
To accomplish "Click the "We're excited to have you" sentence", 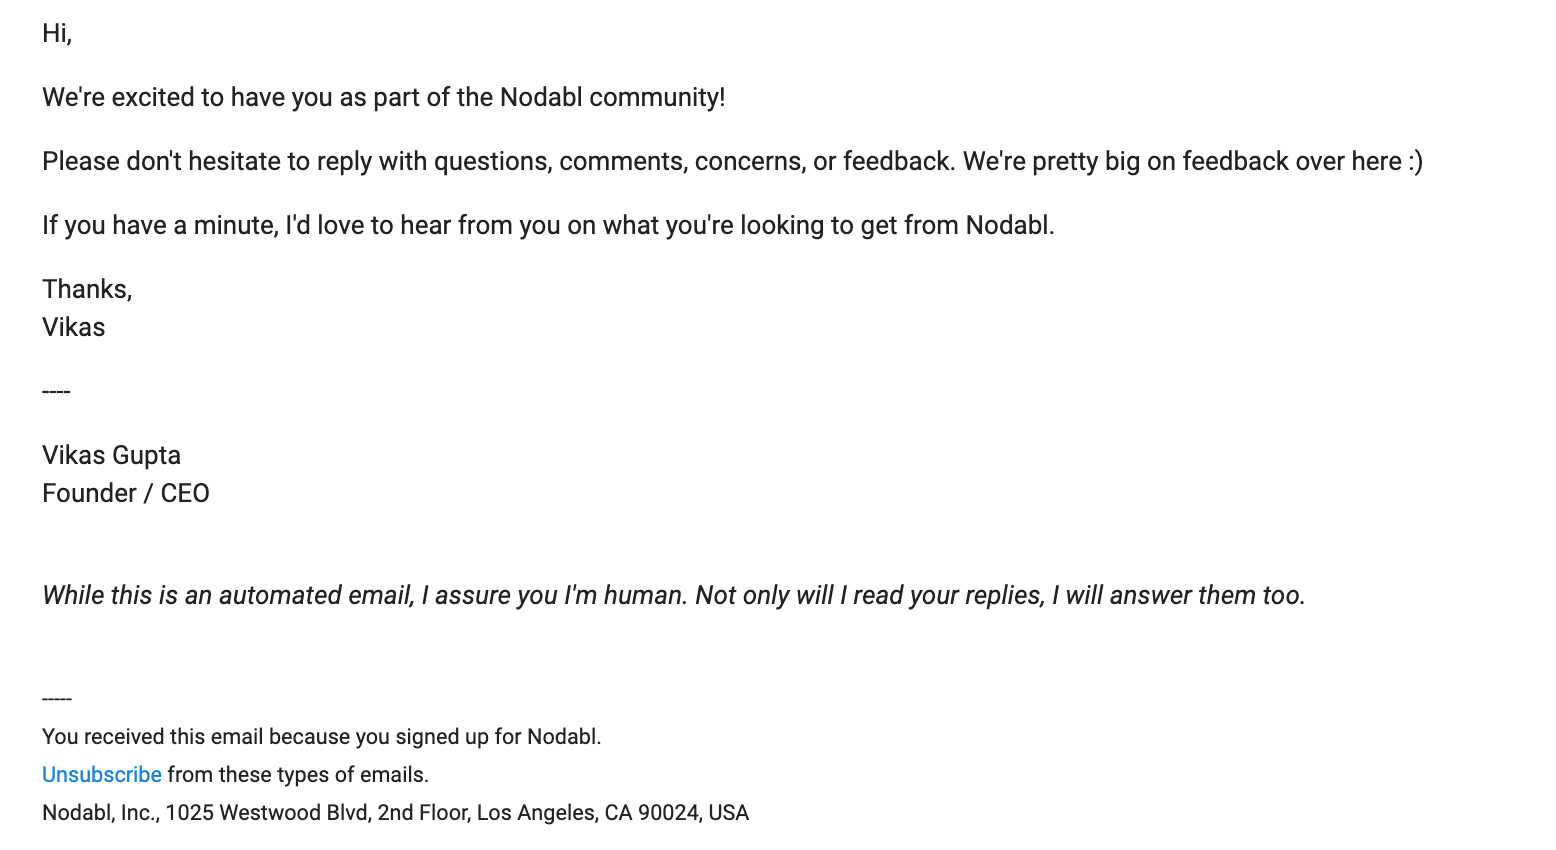I will point(383,98).
